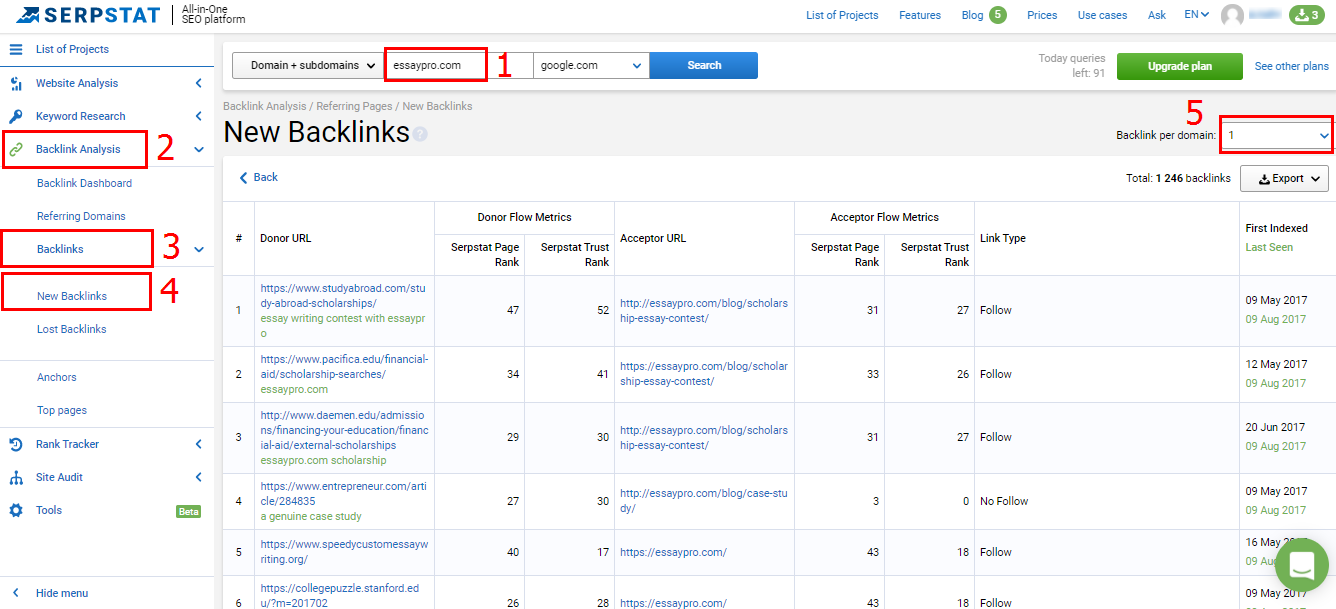Viewport: 1336px width, 609px height.
Task: Open the Domain + subdomains dropdown
Action: pyautogui.click(x=308, y=65)
